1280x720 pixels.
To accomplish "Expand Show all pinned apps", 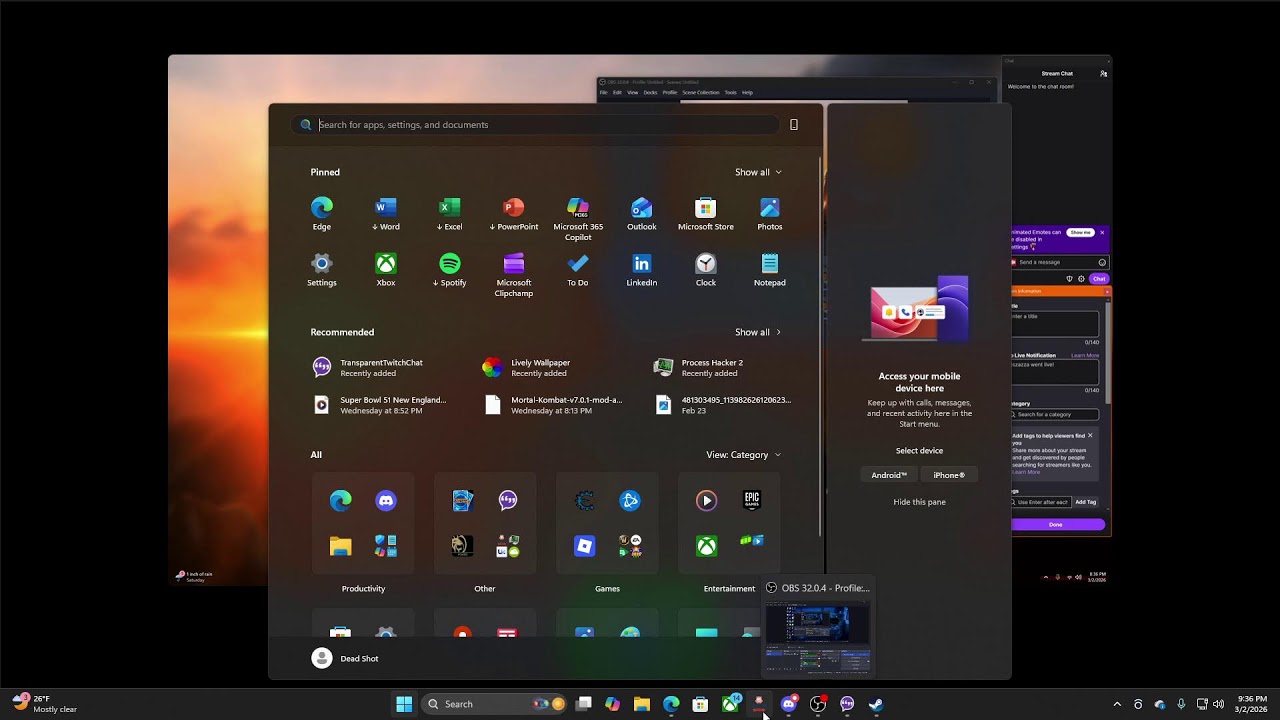I will click(x=758, y=172).
